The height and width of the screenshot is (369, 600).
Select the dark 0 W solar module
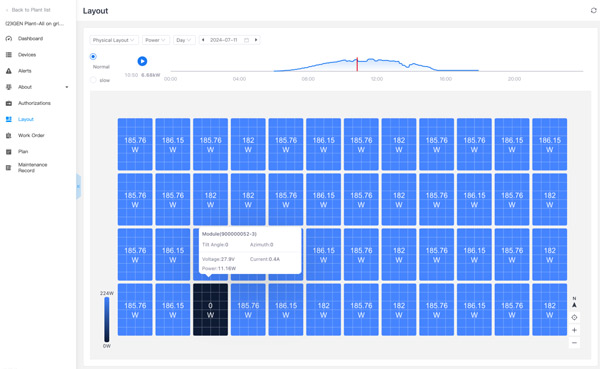coord(210,310)
